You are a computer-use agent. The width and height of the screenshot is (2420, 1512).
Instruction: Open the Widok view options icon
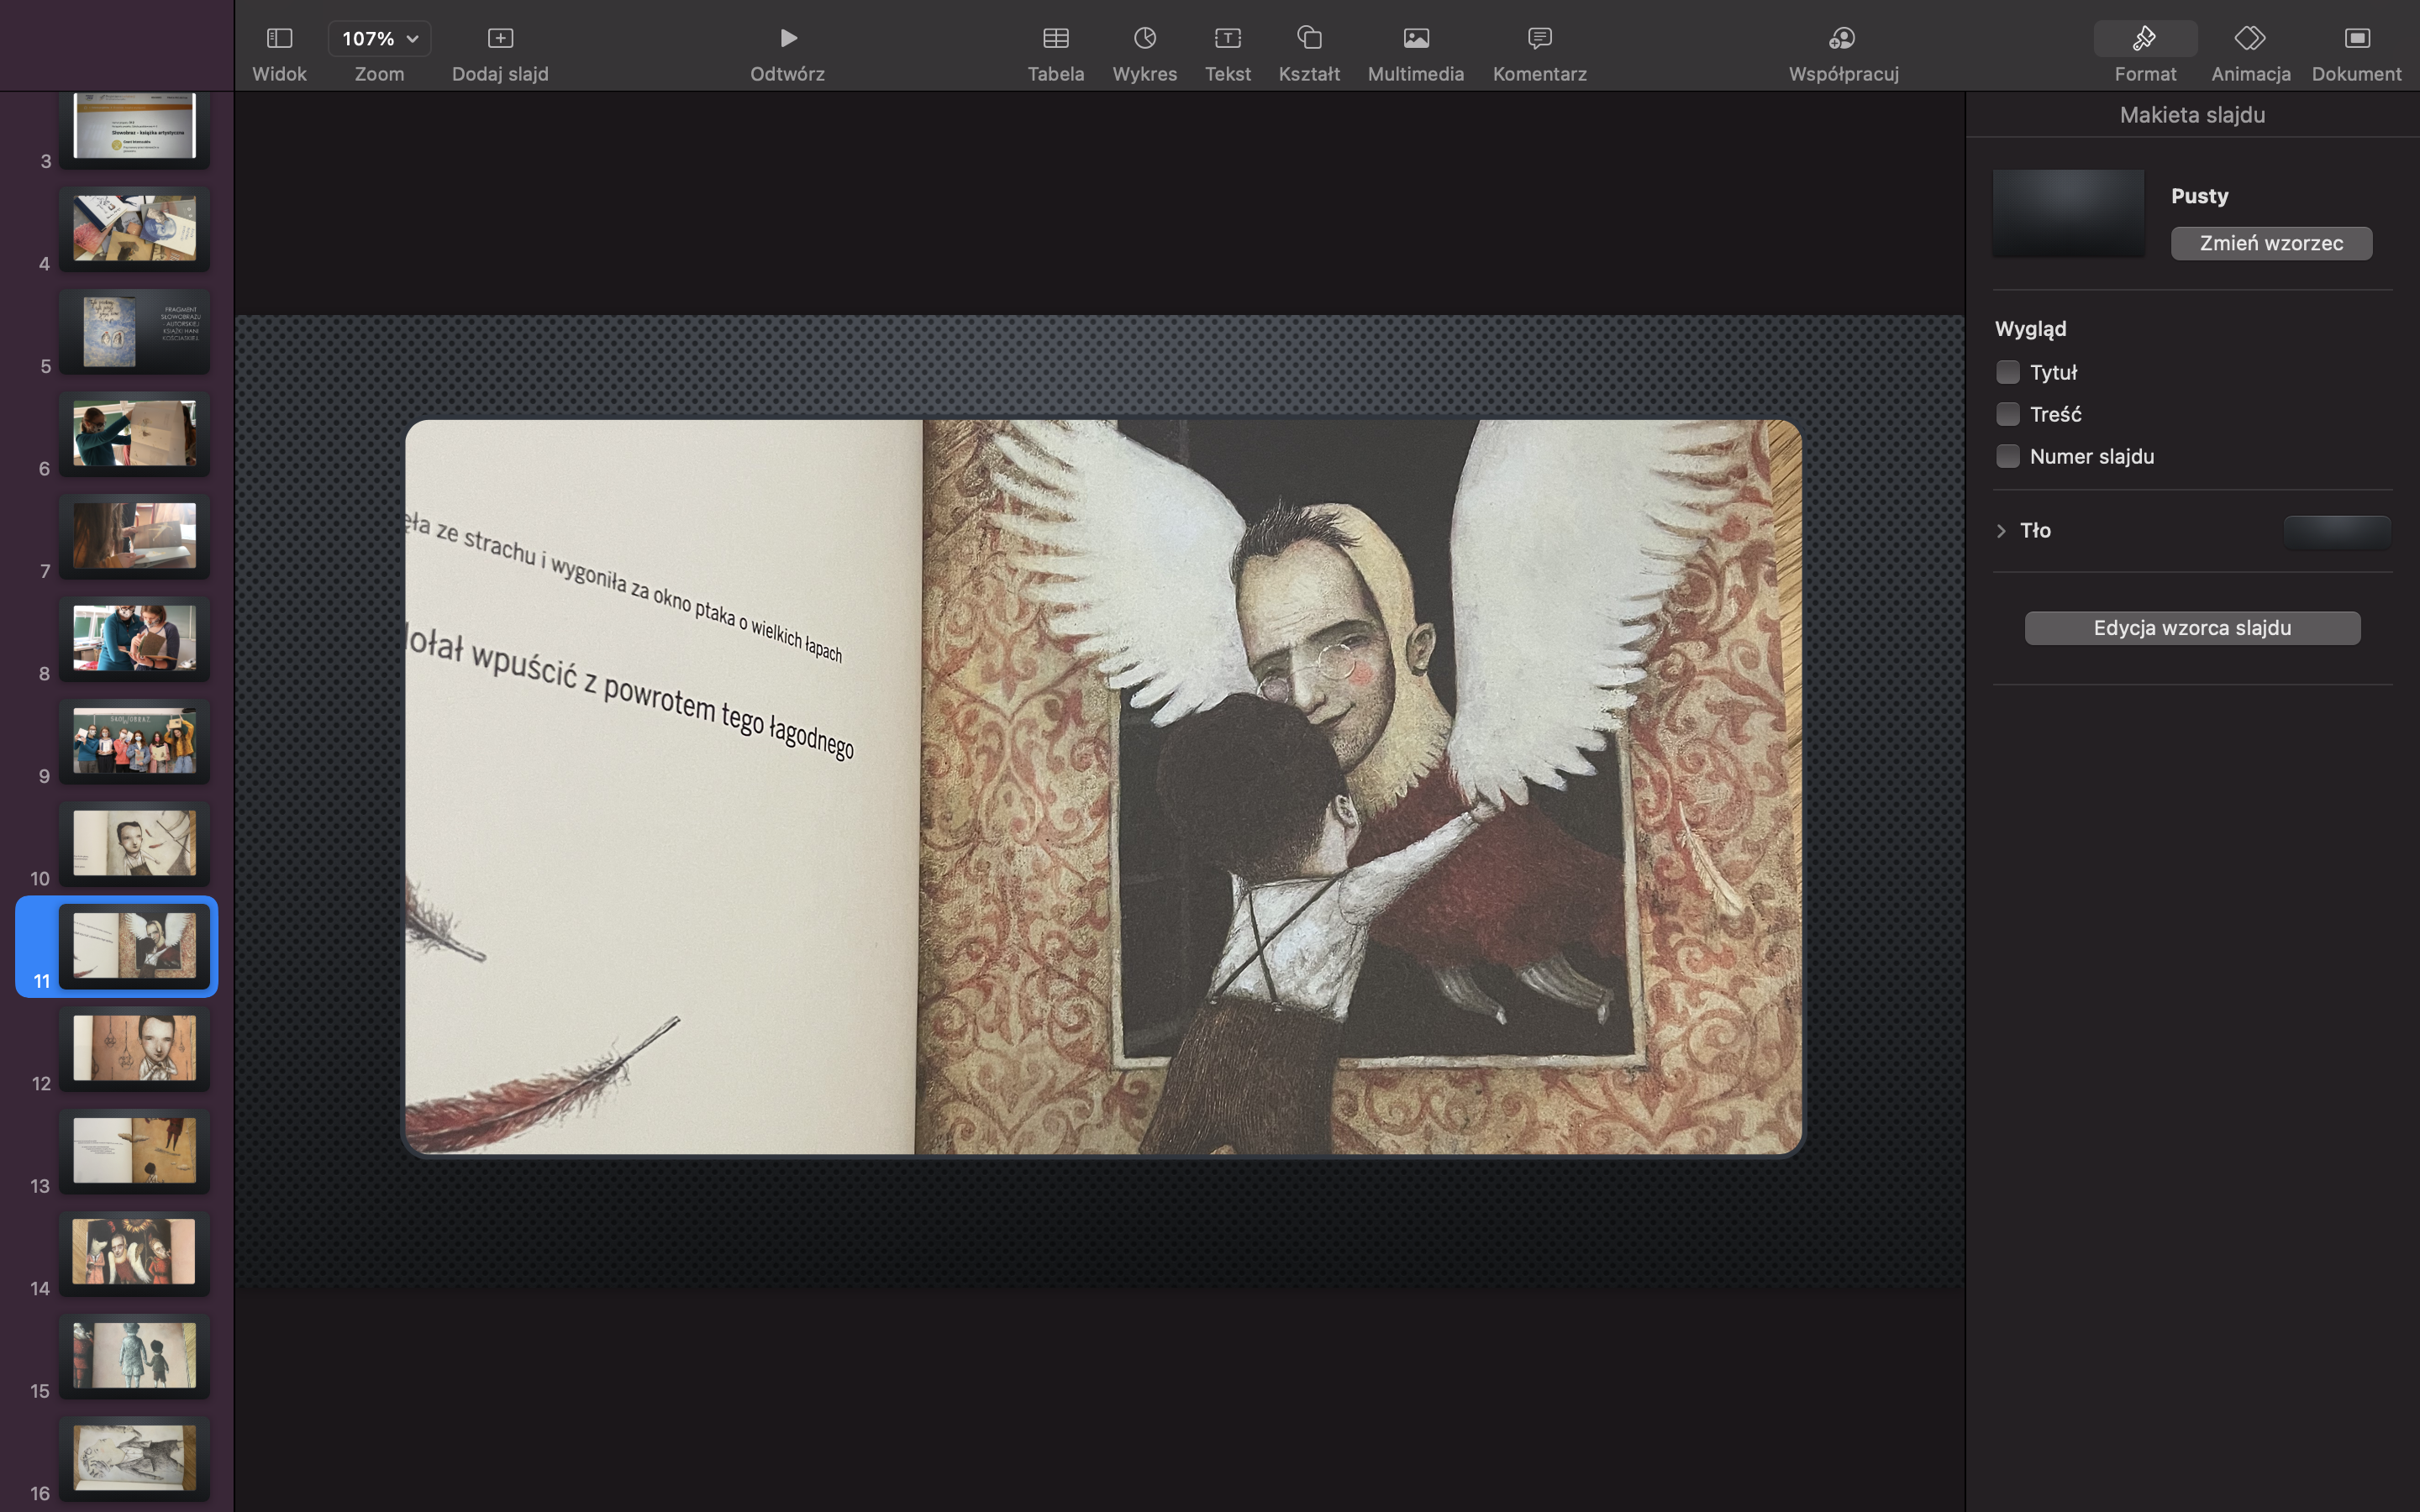pos(279,39)
